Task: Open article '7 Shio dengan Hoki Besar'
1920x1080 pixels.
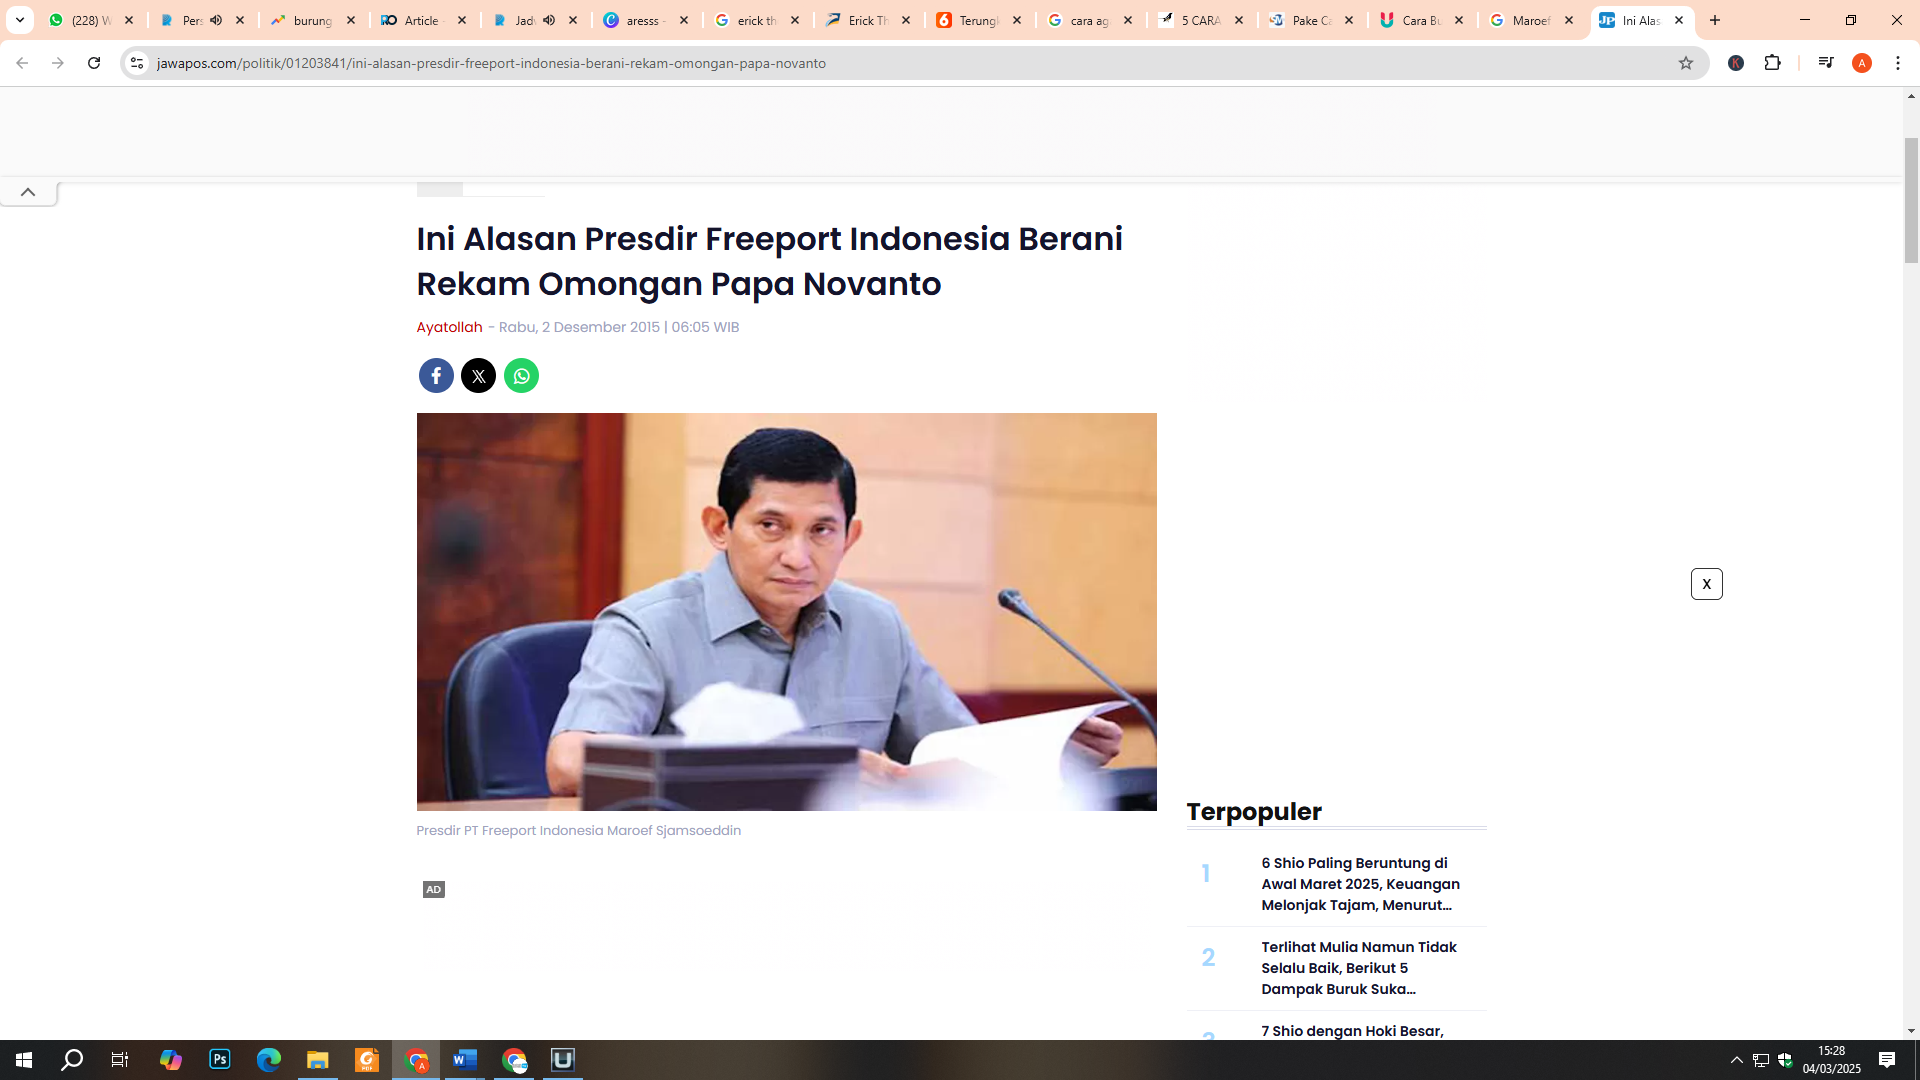Action: tap(1352, 1031)
